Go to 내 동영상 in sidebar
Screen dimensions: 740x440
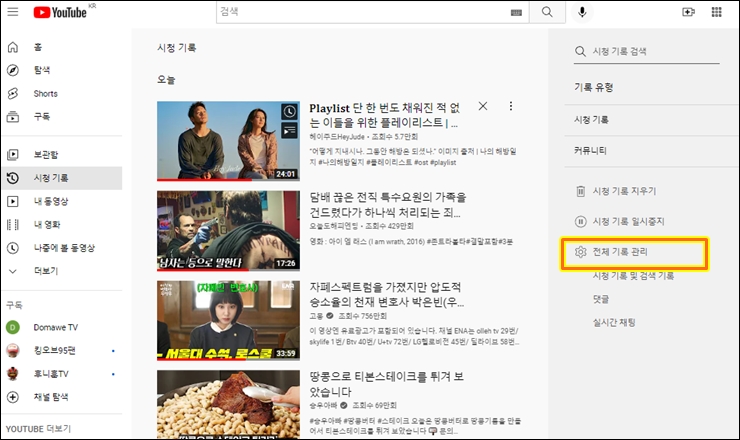tap(51, 202)
